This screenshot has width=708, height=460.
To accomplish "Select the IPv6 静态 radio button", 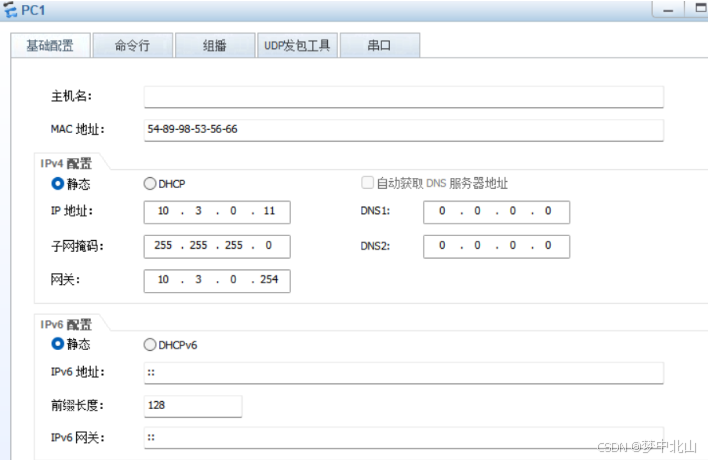I will (57, 344).
